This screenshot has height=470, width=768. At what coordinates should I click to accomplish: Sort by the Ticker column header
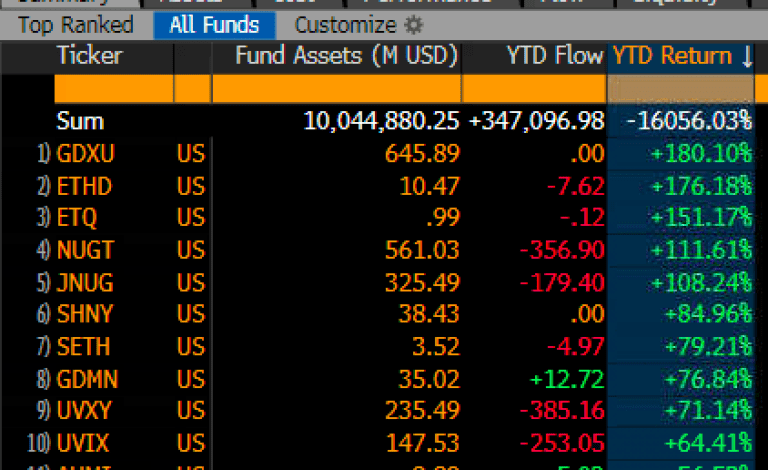(x=89, y=57)
